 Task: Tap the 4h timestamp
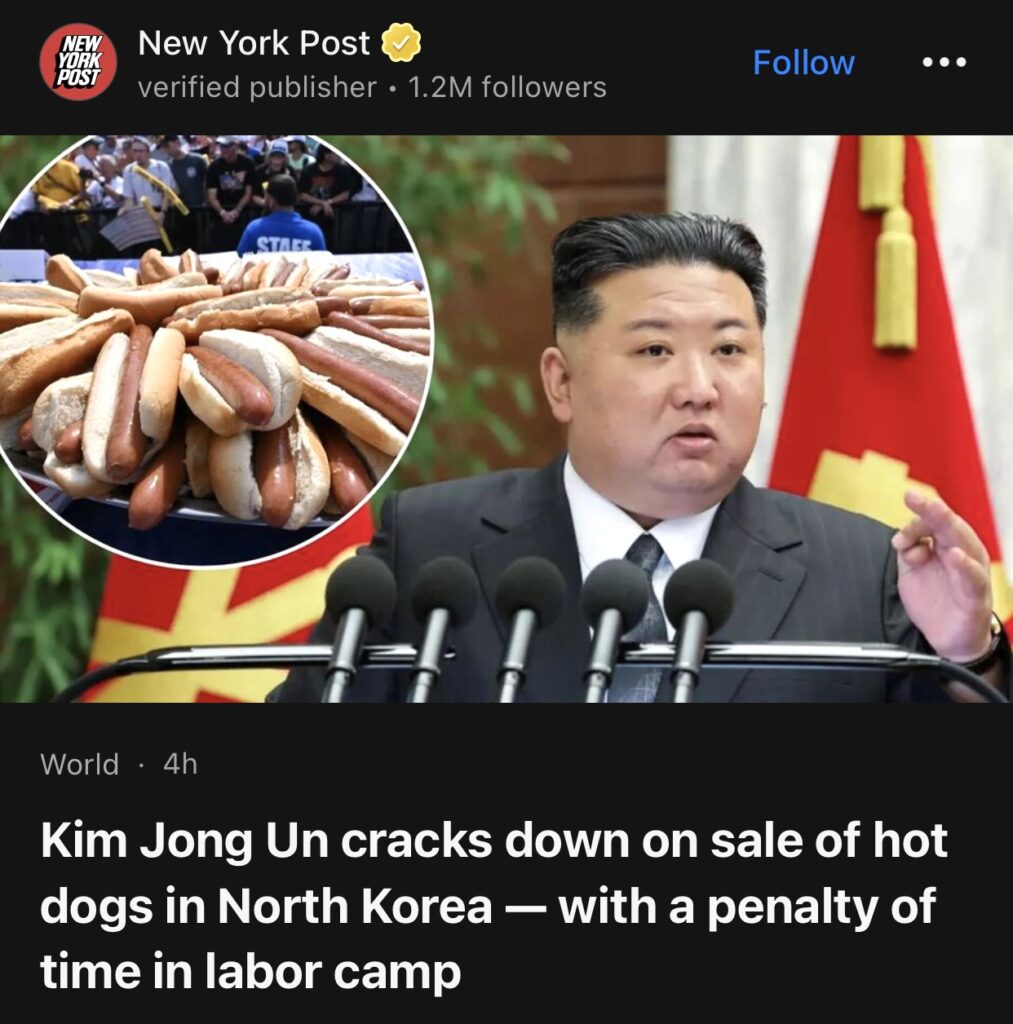[180, 764]
